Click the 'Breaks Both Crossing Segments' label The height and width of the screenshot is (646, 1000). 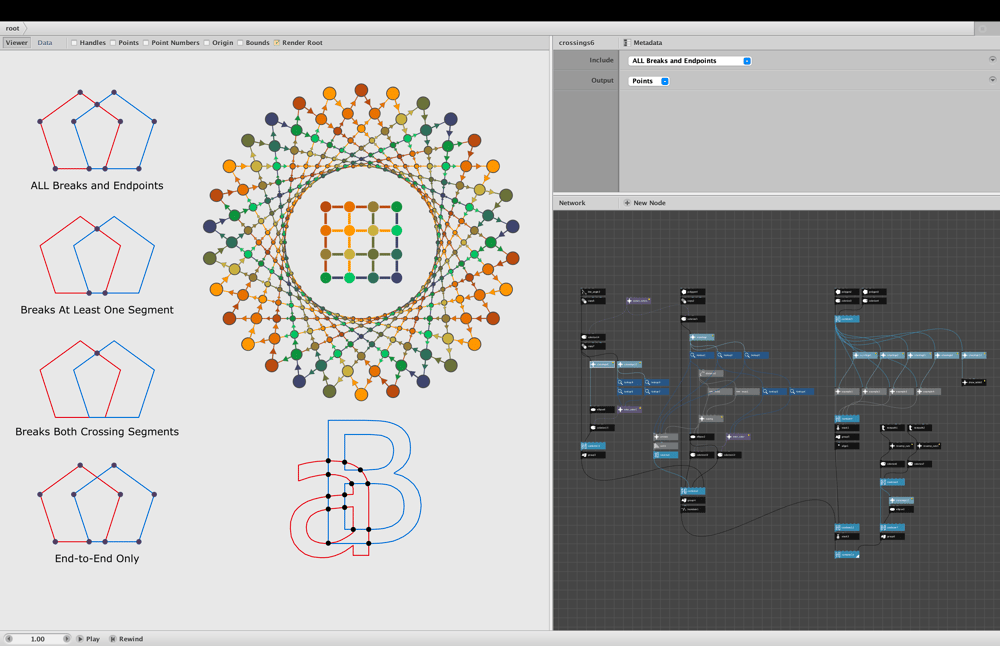click(x=97, y=432)
